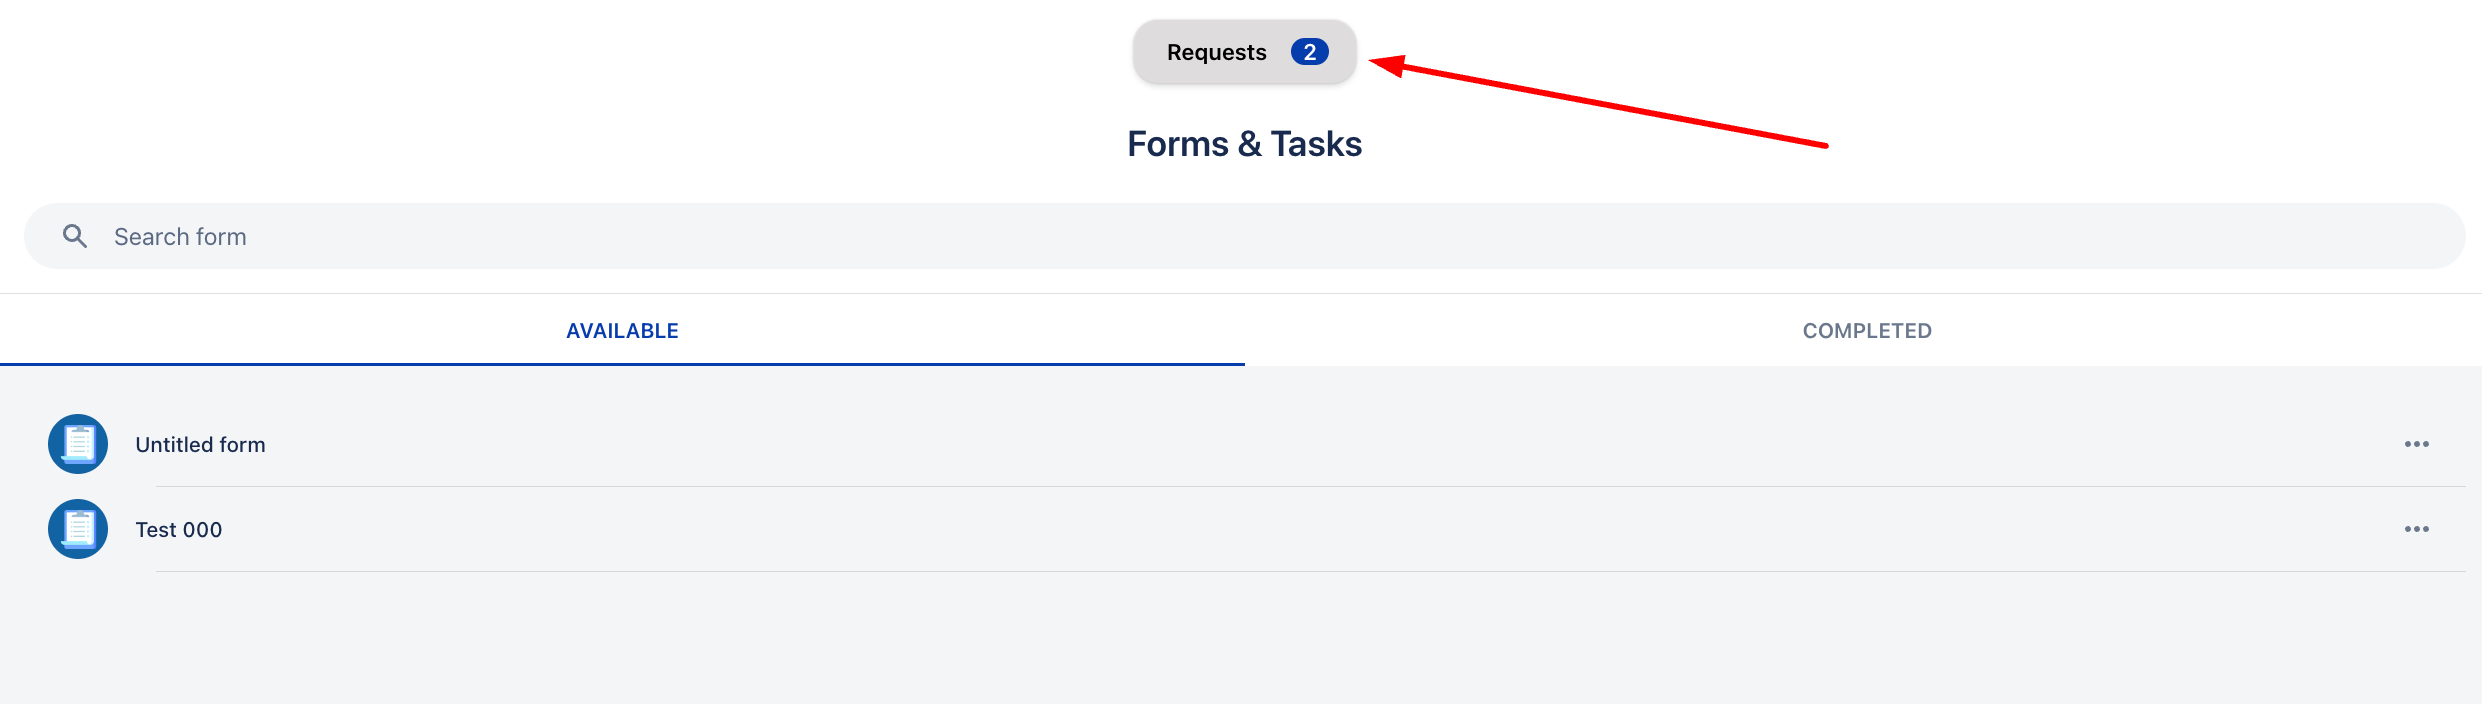Select the Untitled form row's empty middle area
Image resolution: width=2482 pixels, height=704 pixels.
(1300, 445)
